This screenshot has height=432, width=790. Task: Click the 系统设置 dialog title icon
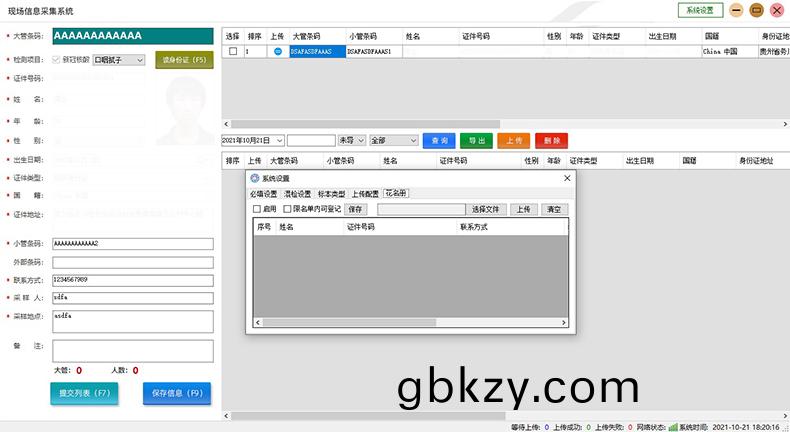(254, 178)
